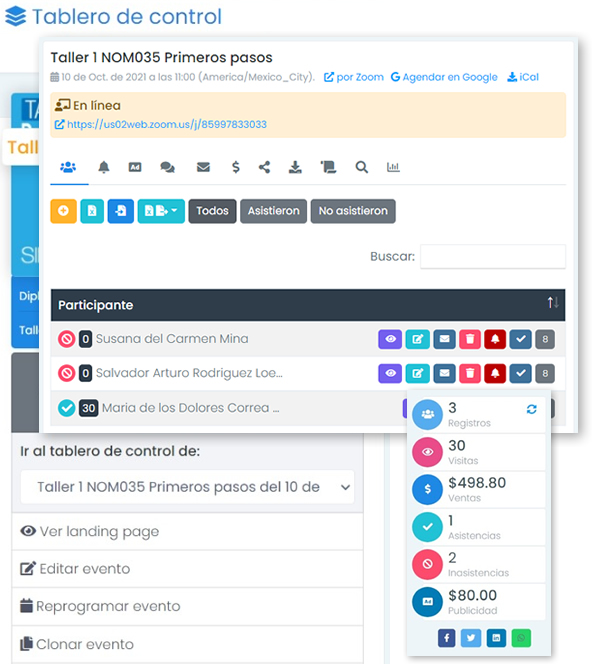Click the Tablero de control layers logo
The width and height of the screenshot is (600, 664).
[x=16, y=17]
